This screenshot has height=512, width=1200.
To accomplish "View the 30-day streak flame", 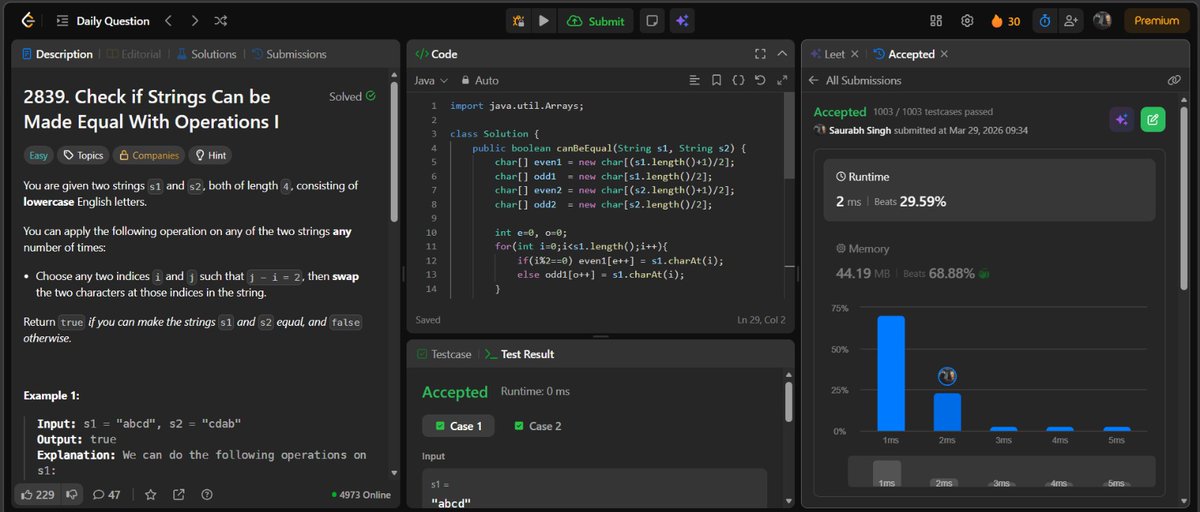I will (x=1005, y=20).
